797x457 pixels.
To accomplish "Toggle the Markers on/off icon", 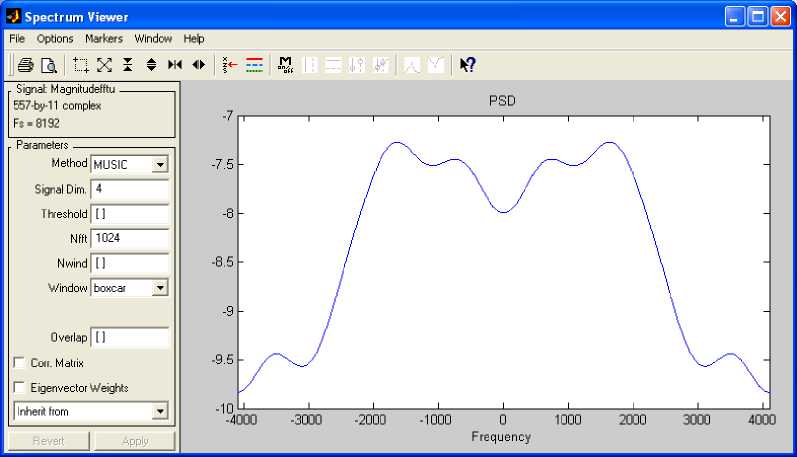I will tap(286, 65).
